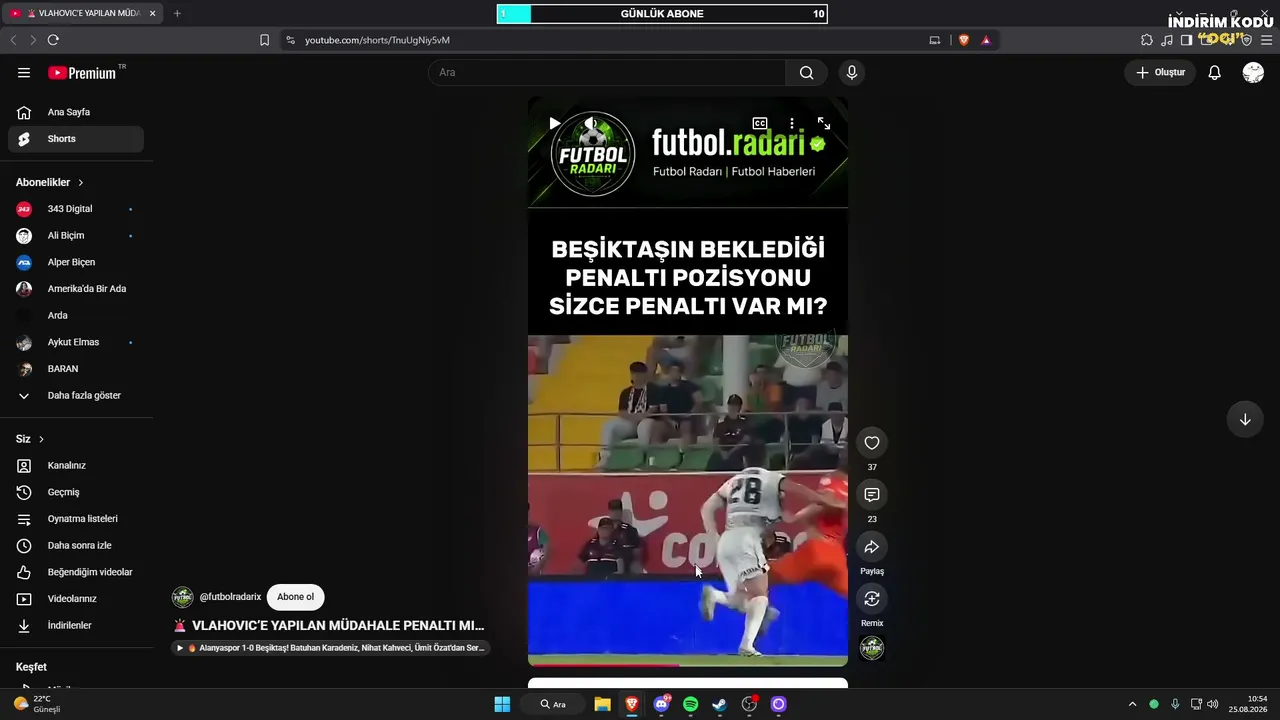The image size is (1280, 720).
Task: Open the Amerika'da Bir Ada channel
Action: pyautogui.click(x=76, y=289)
